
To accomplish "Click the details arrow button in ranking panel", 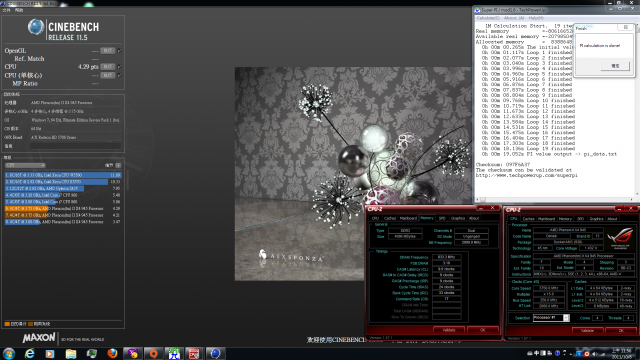I will pos(118,165).
